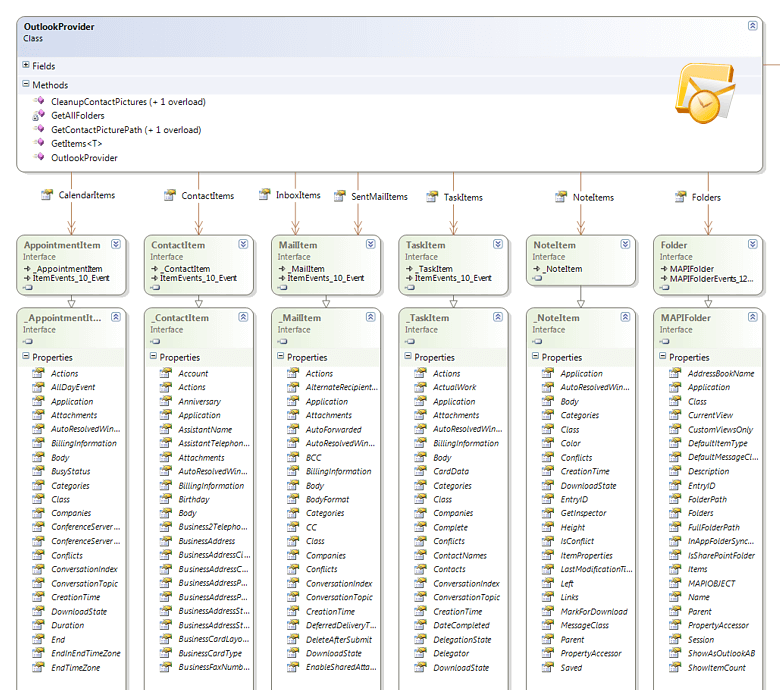Select the DelegationState property text
Viewport: 780px width, 690px height.
click(x=462, y=640)
